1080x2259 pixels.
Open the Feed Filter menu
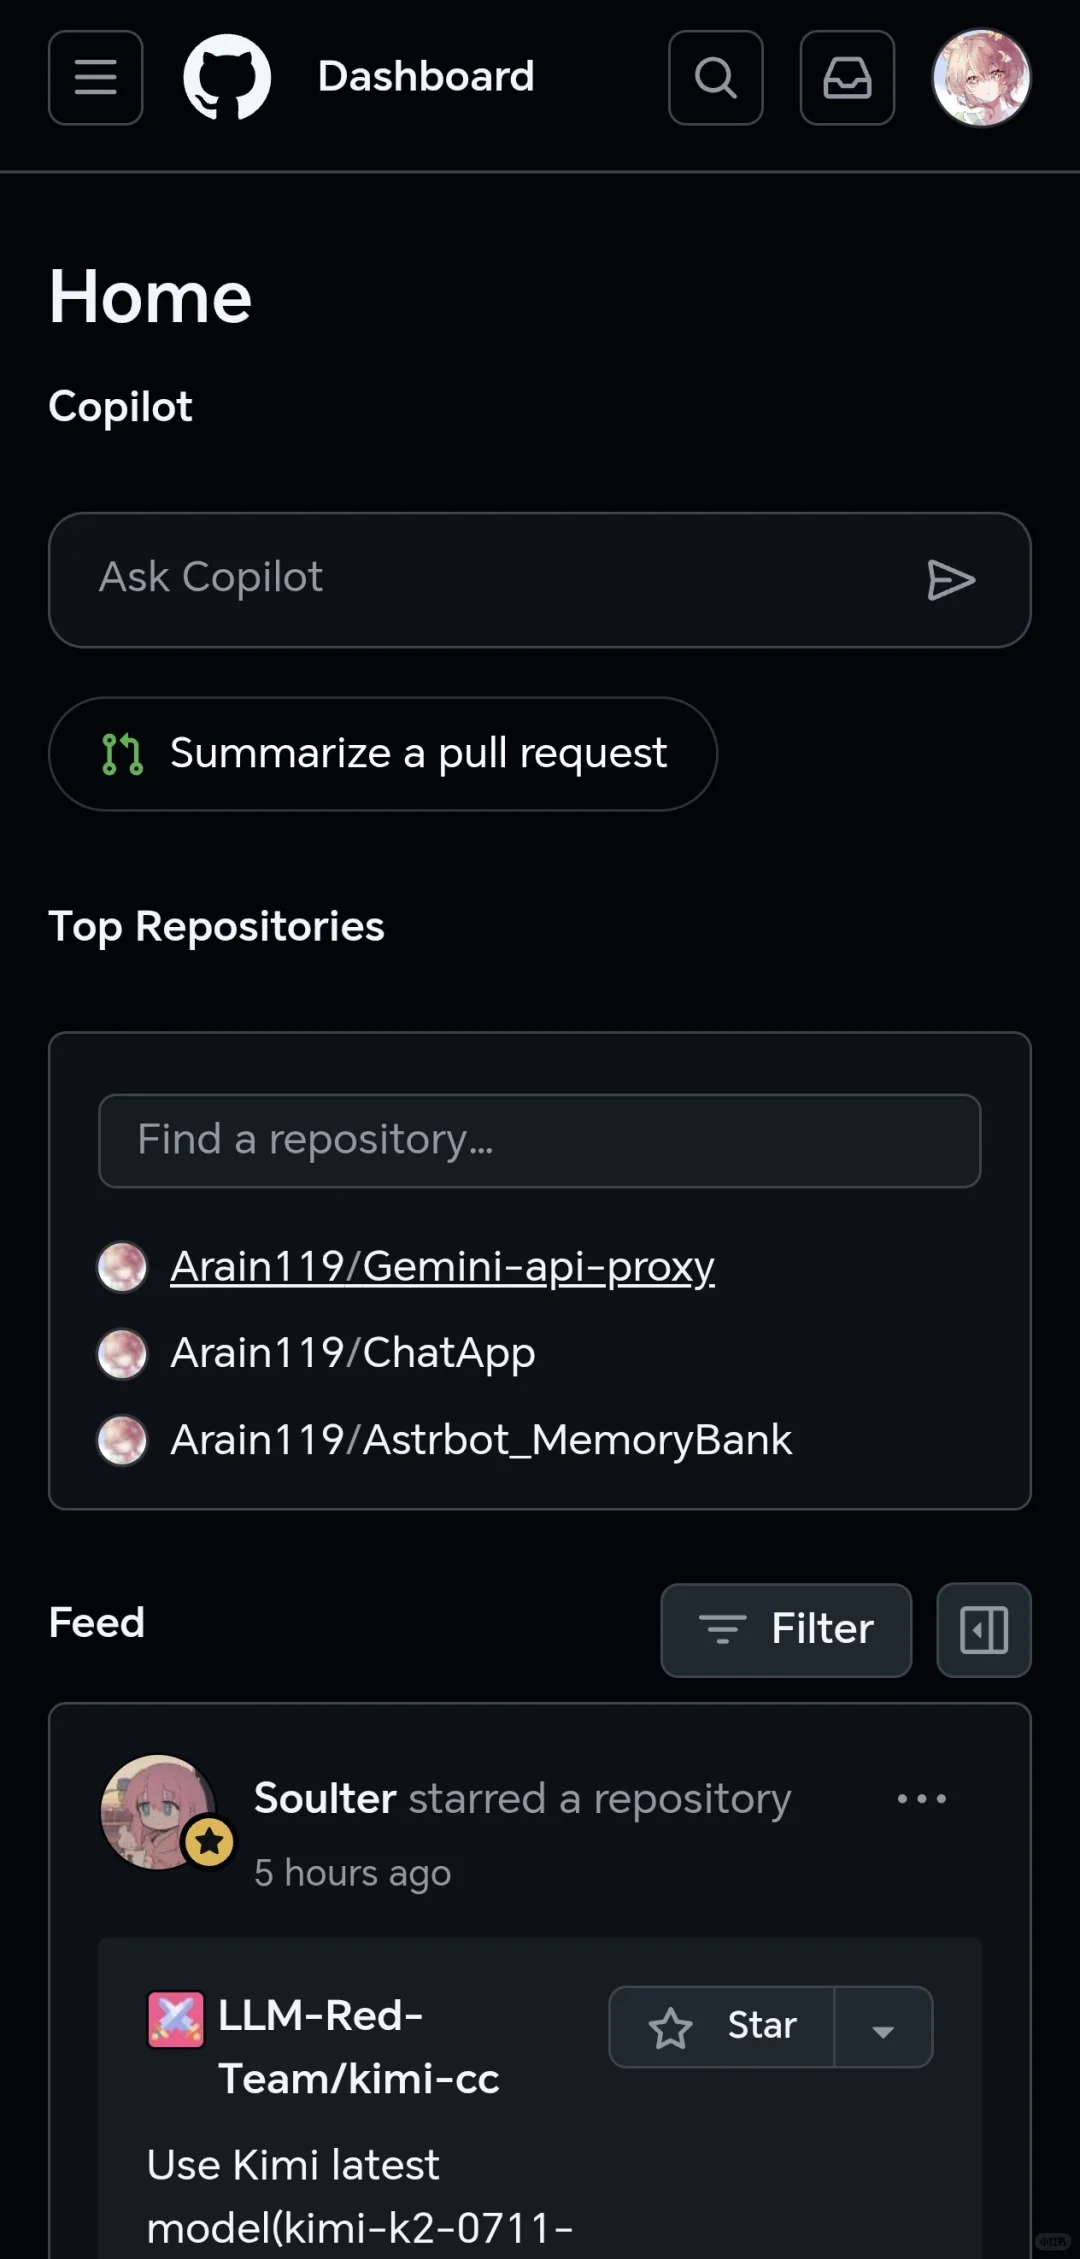[x=786, y=1629]
